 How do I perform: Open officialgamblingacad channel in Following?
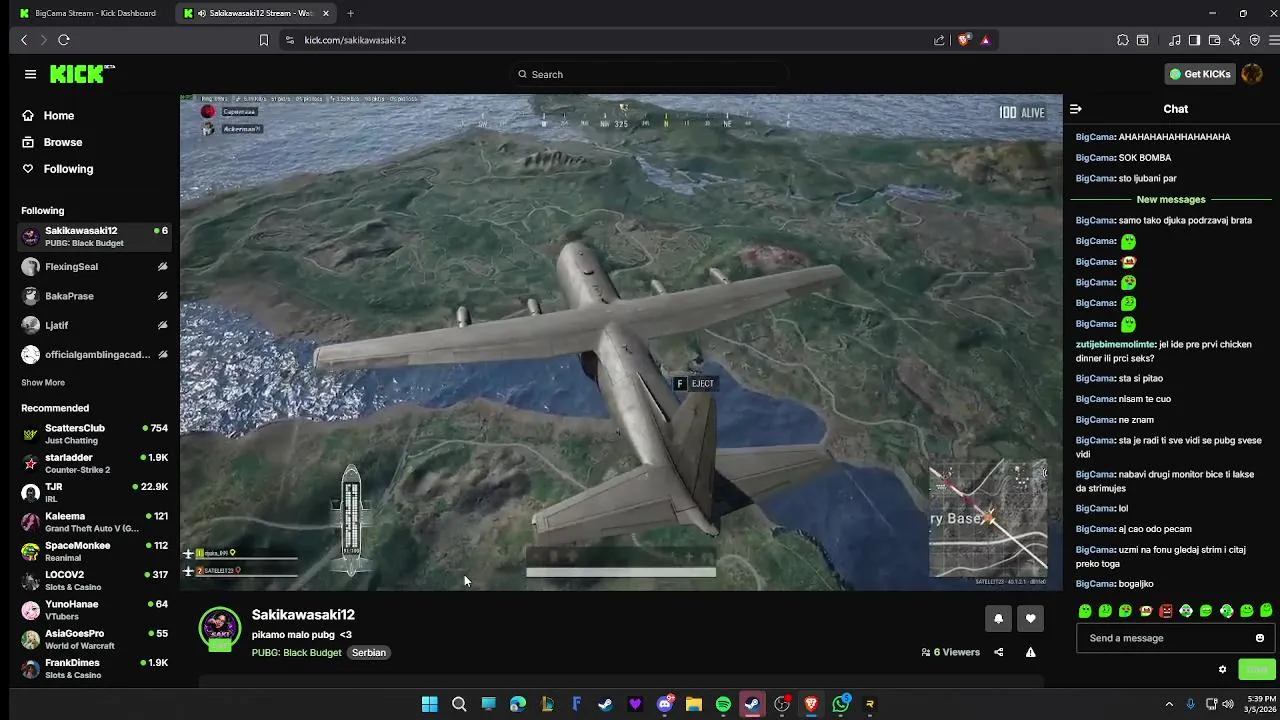pos(94,354)
